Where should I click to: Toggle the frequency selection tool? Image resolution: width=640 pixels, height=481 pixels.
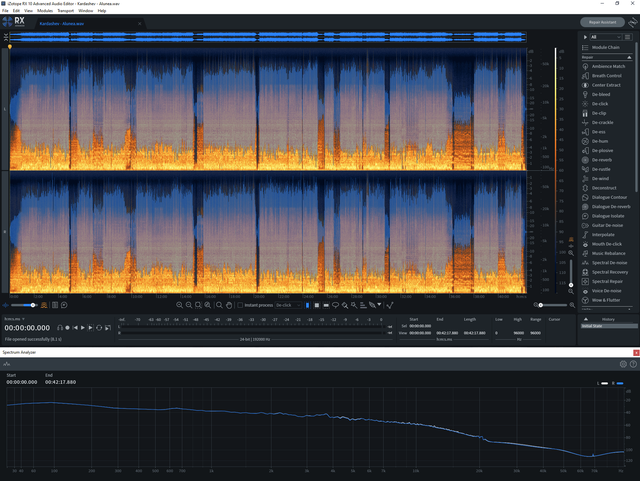click(326, 305)
